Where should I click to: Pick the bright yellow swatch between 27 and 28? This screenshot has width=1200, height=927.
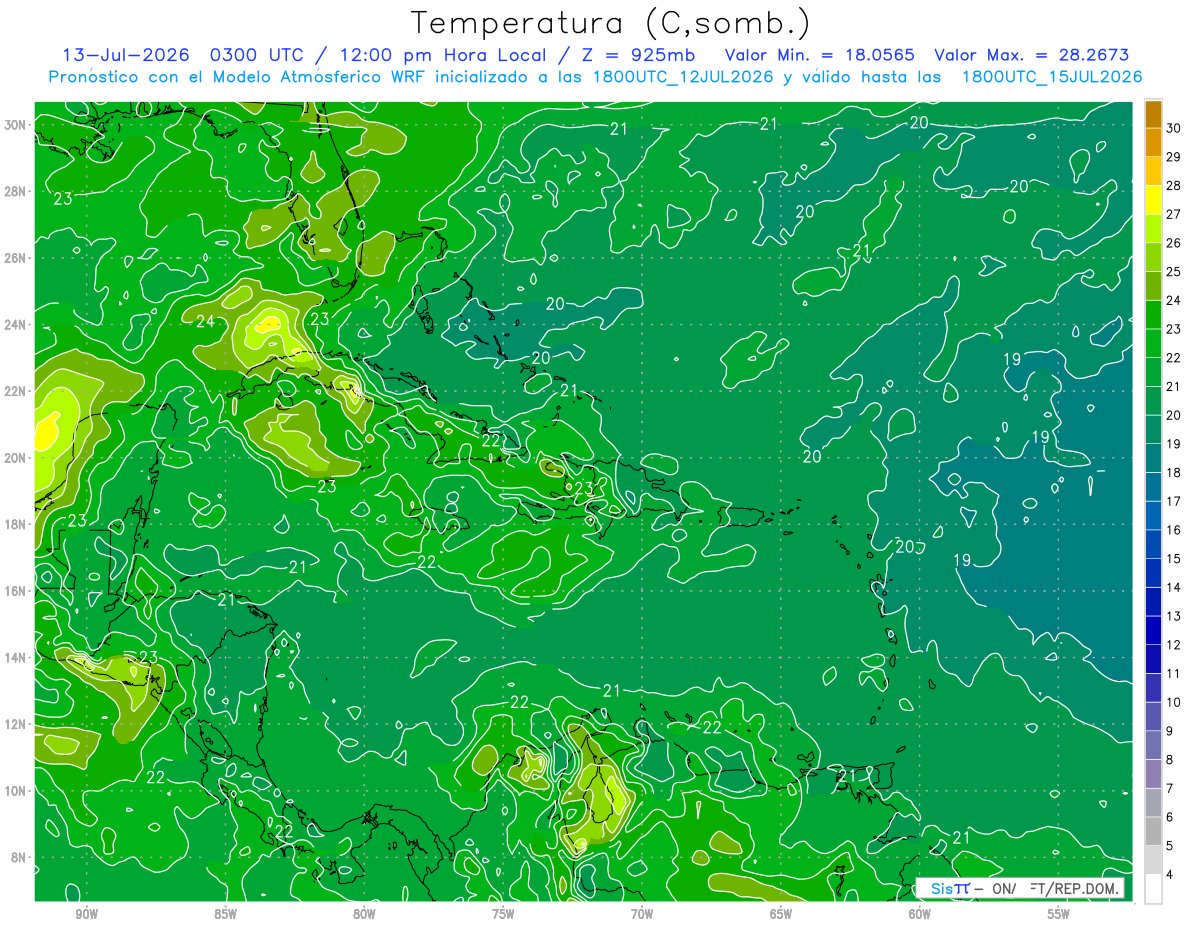click(x=1153, y=199)
